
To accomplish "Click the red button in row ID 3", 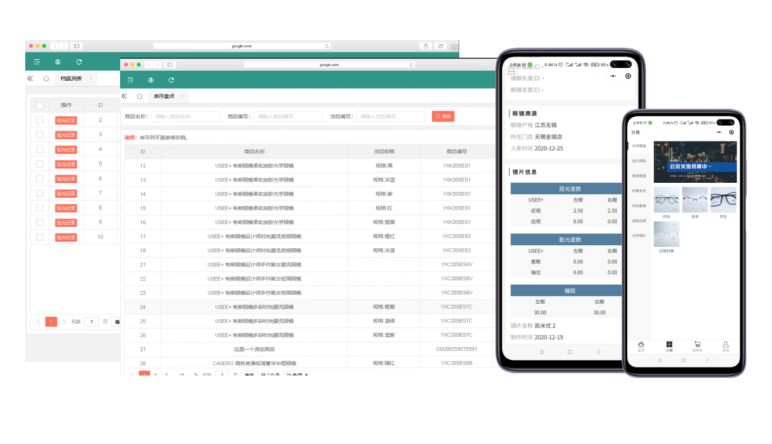I will [64, 135].
